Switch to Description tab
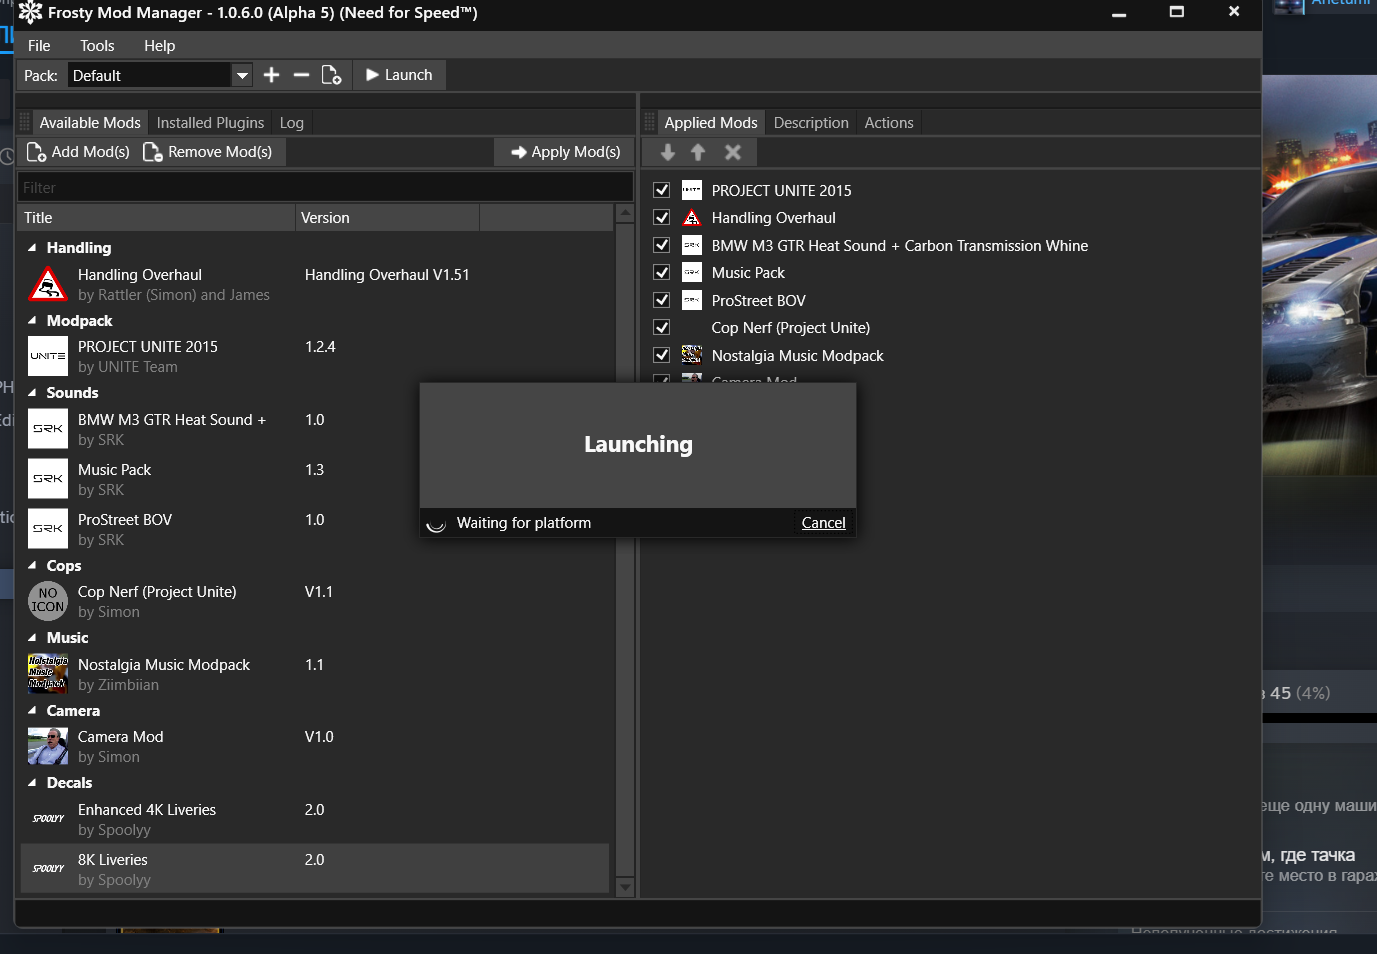 coord(811,123)
